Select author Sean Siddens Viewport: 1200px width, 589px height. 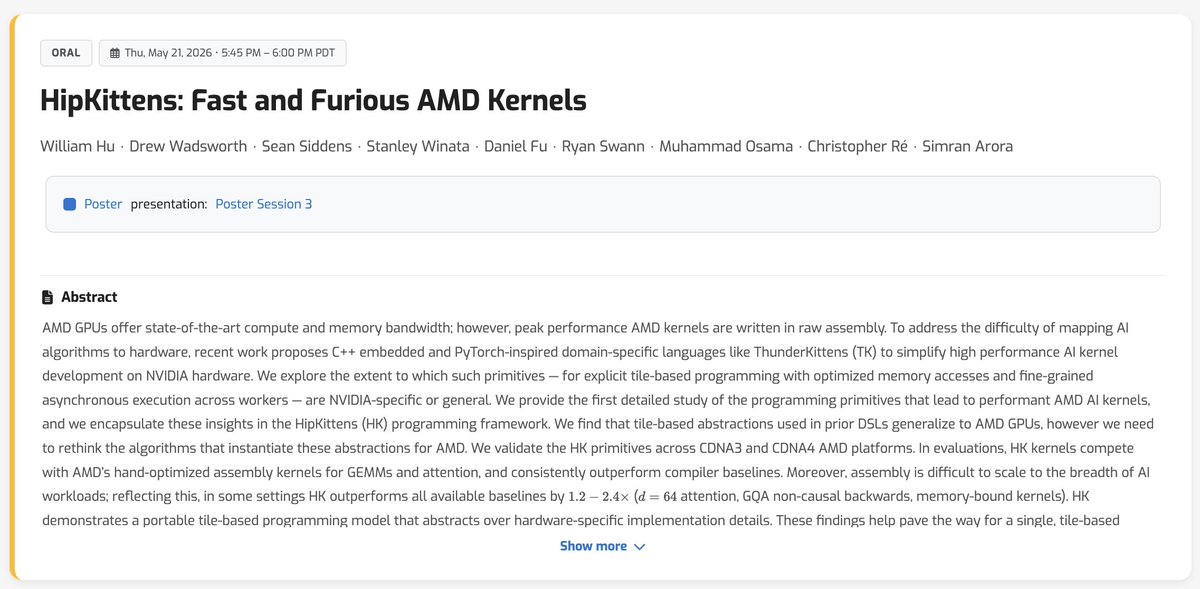pyautogui.click(x=306, y=146)
